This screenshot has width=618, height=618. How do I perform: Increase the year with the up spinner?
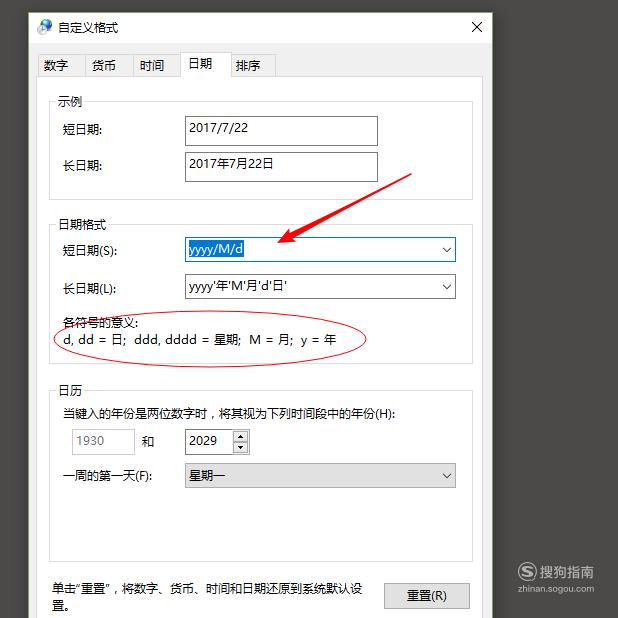240,436
